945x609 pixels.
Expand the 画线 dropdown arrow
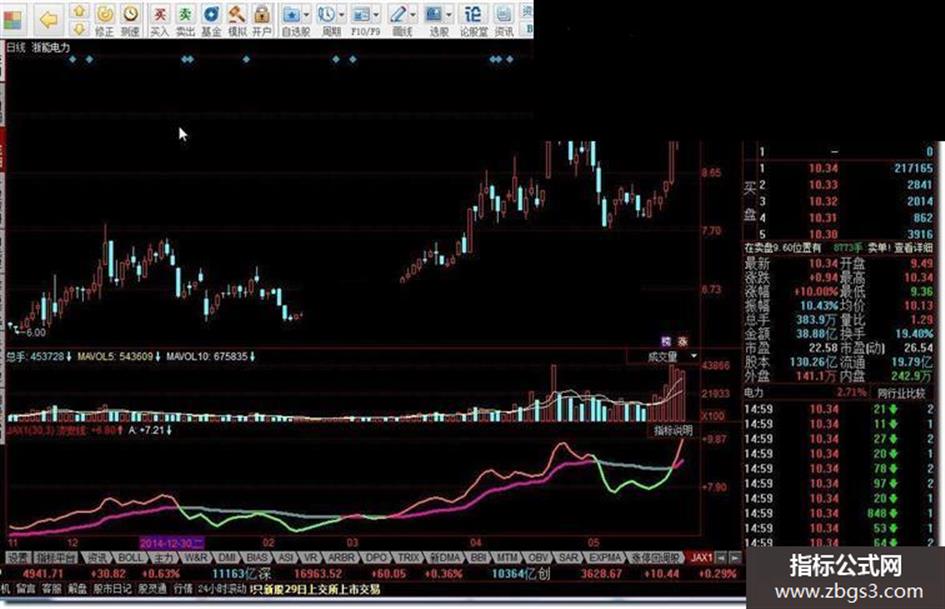click(x=413, y=14)
